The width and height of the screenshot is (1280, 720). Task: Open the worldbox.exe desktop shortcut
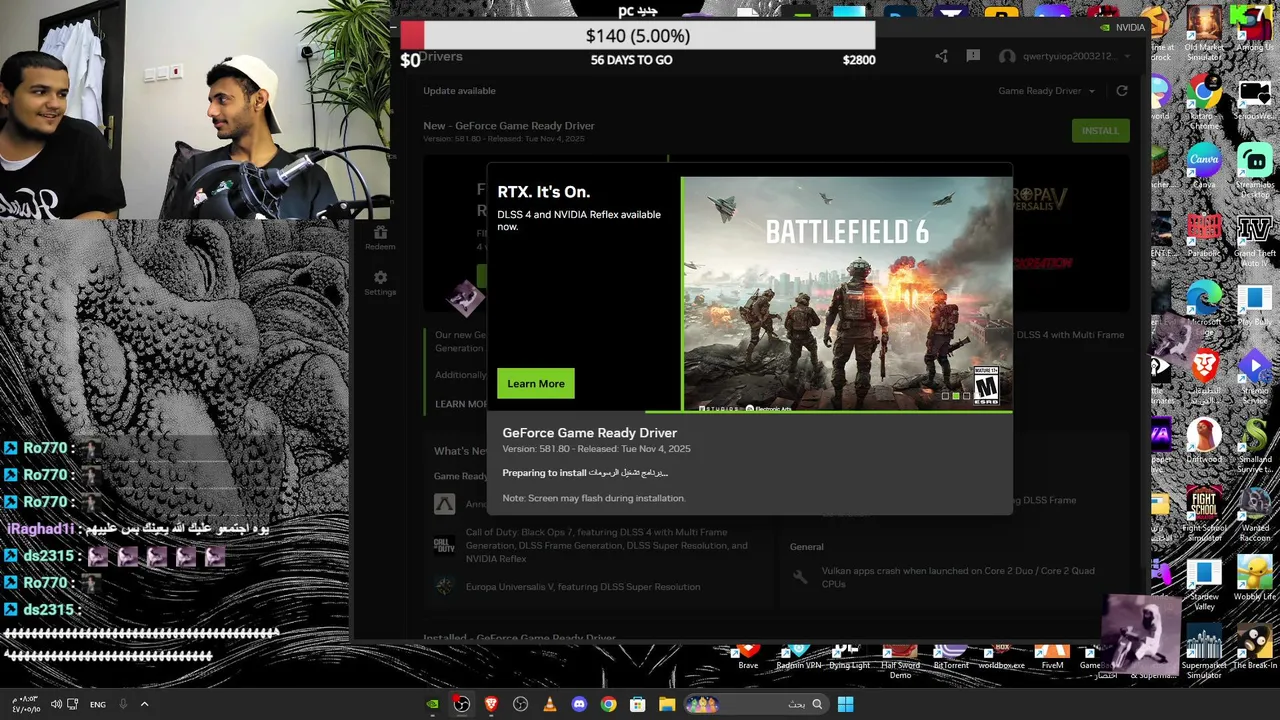[x=1001, y=658]
